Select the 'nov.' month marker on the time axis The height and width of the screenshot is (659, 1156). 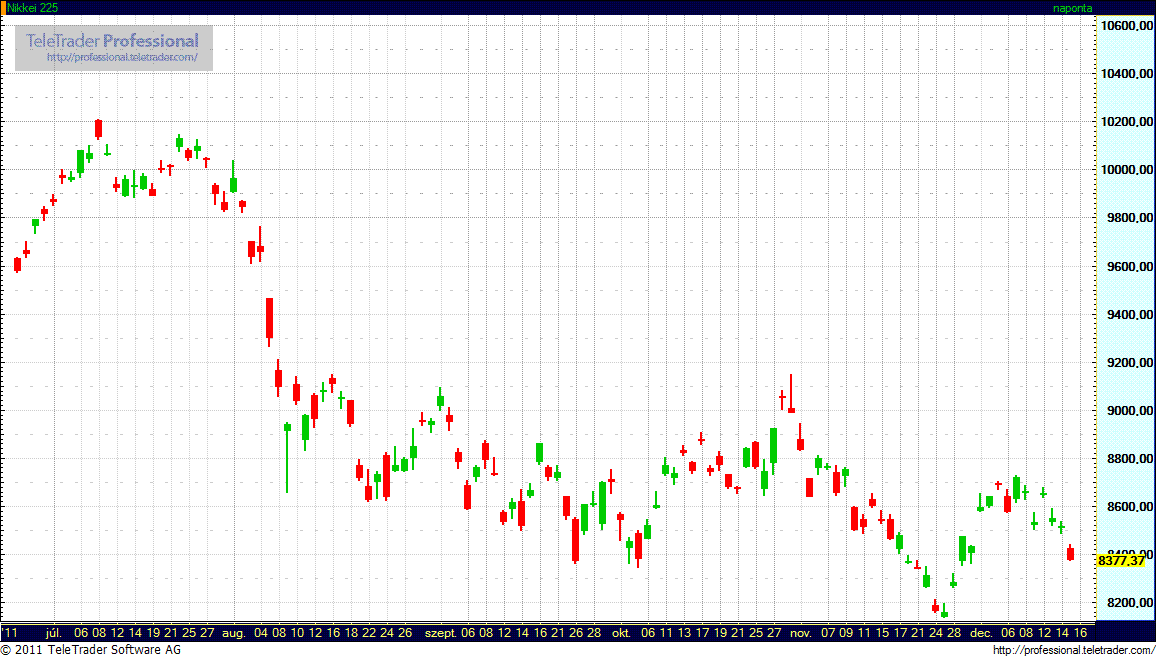(x=799, y=633)
